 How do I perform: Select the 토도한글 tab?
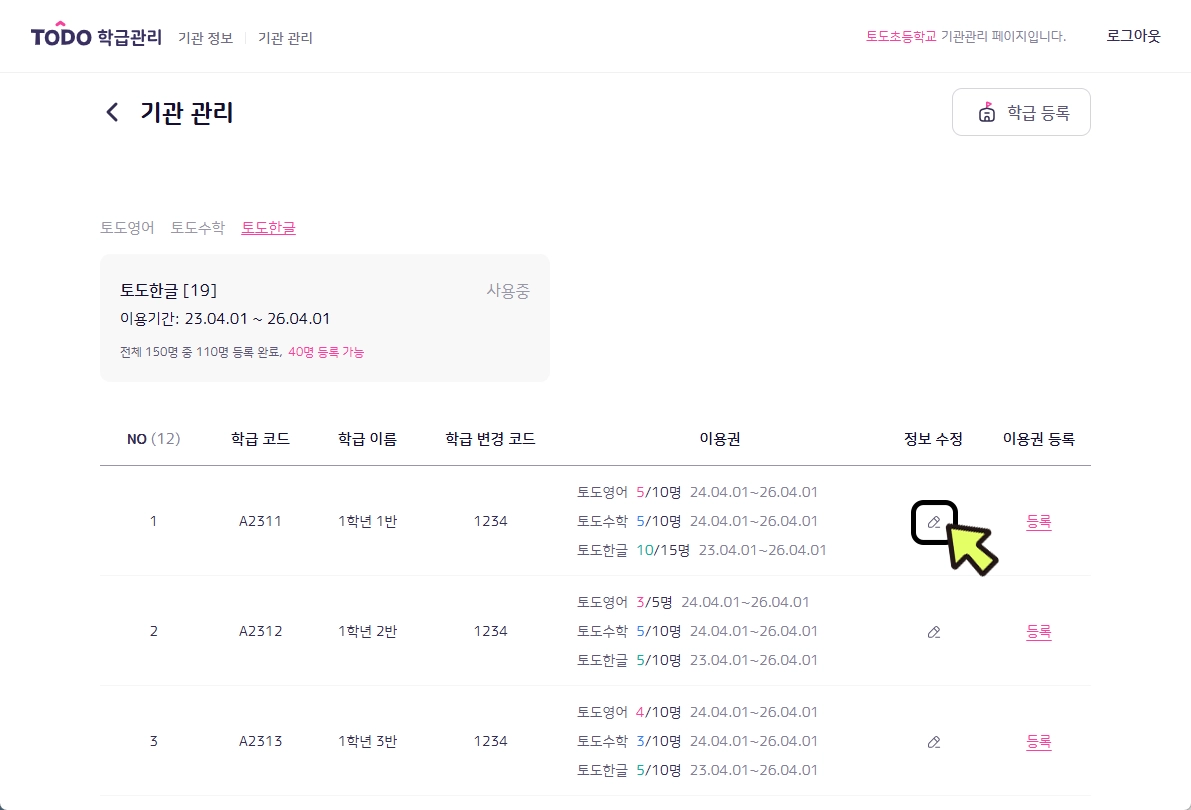(268, 228)
